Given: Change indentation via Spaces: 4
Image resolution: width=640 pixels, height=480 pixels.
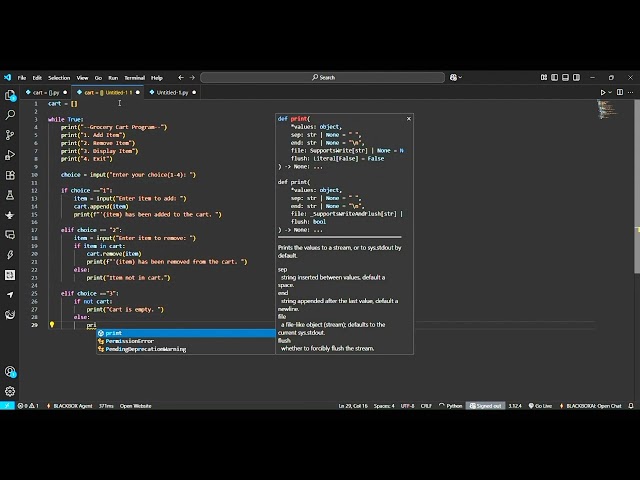Looking at the screenshot, I should (x=384, y=406).
